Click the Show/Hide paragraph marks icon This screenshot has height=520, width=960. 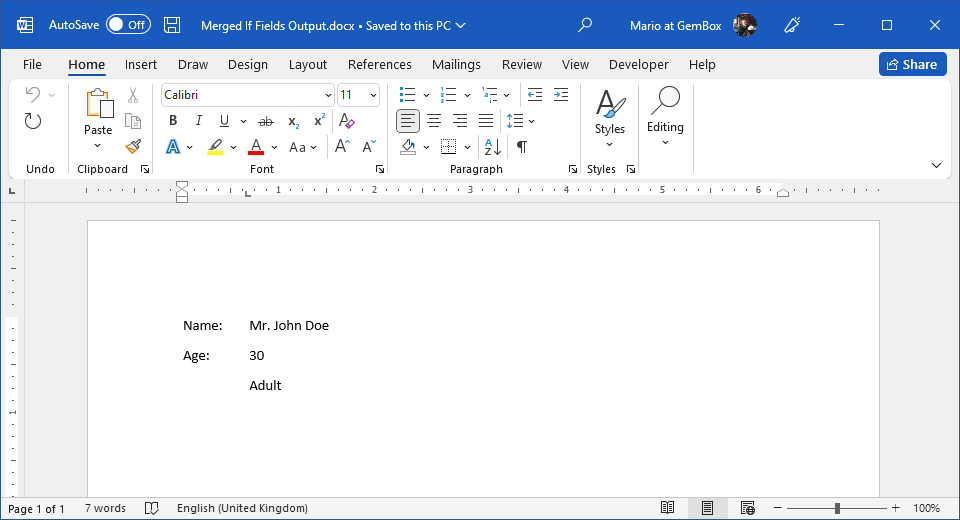pos(521,147)
